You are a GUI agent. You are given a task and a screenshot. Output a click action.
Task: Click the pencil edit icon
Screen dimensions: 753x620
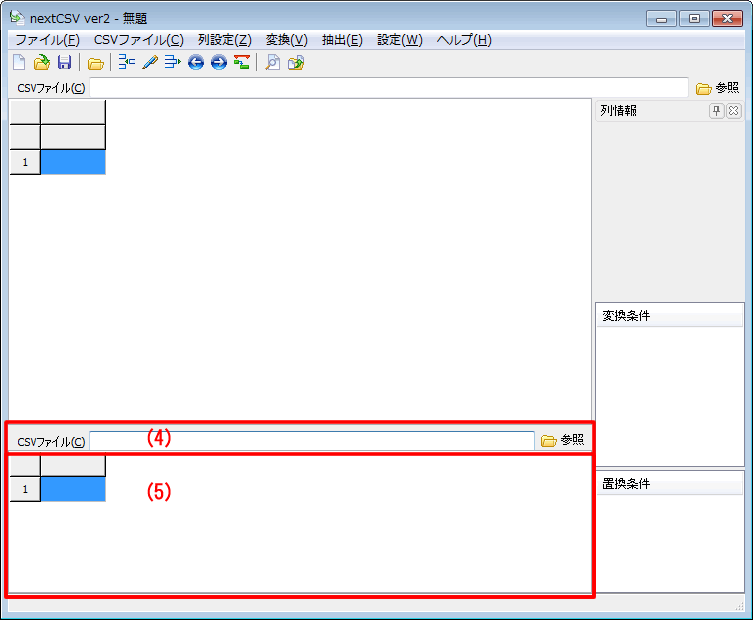pyautogui.click(x=149, y=63)
